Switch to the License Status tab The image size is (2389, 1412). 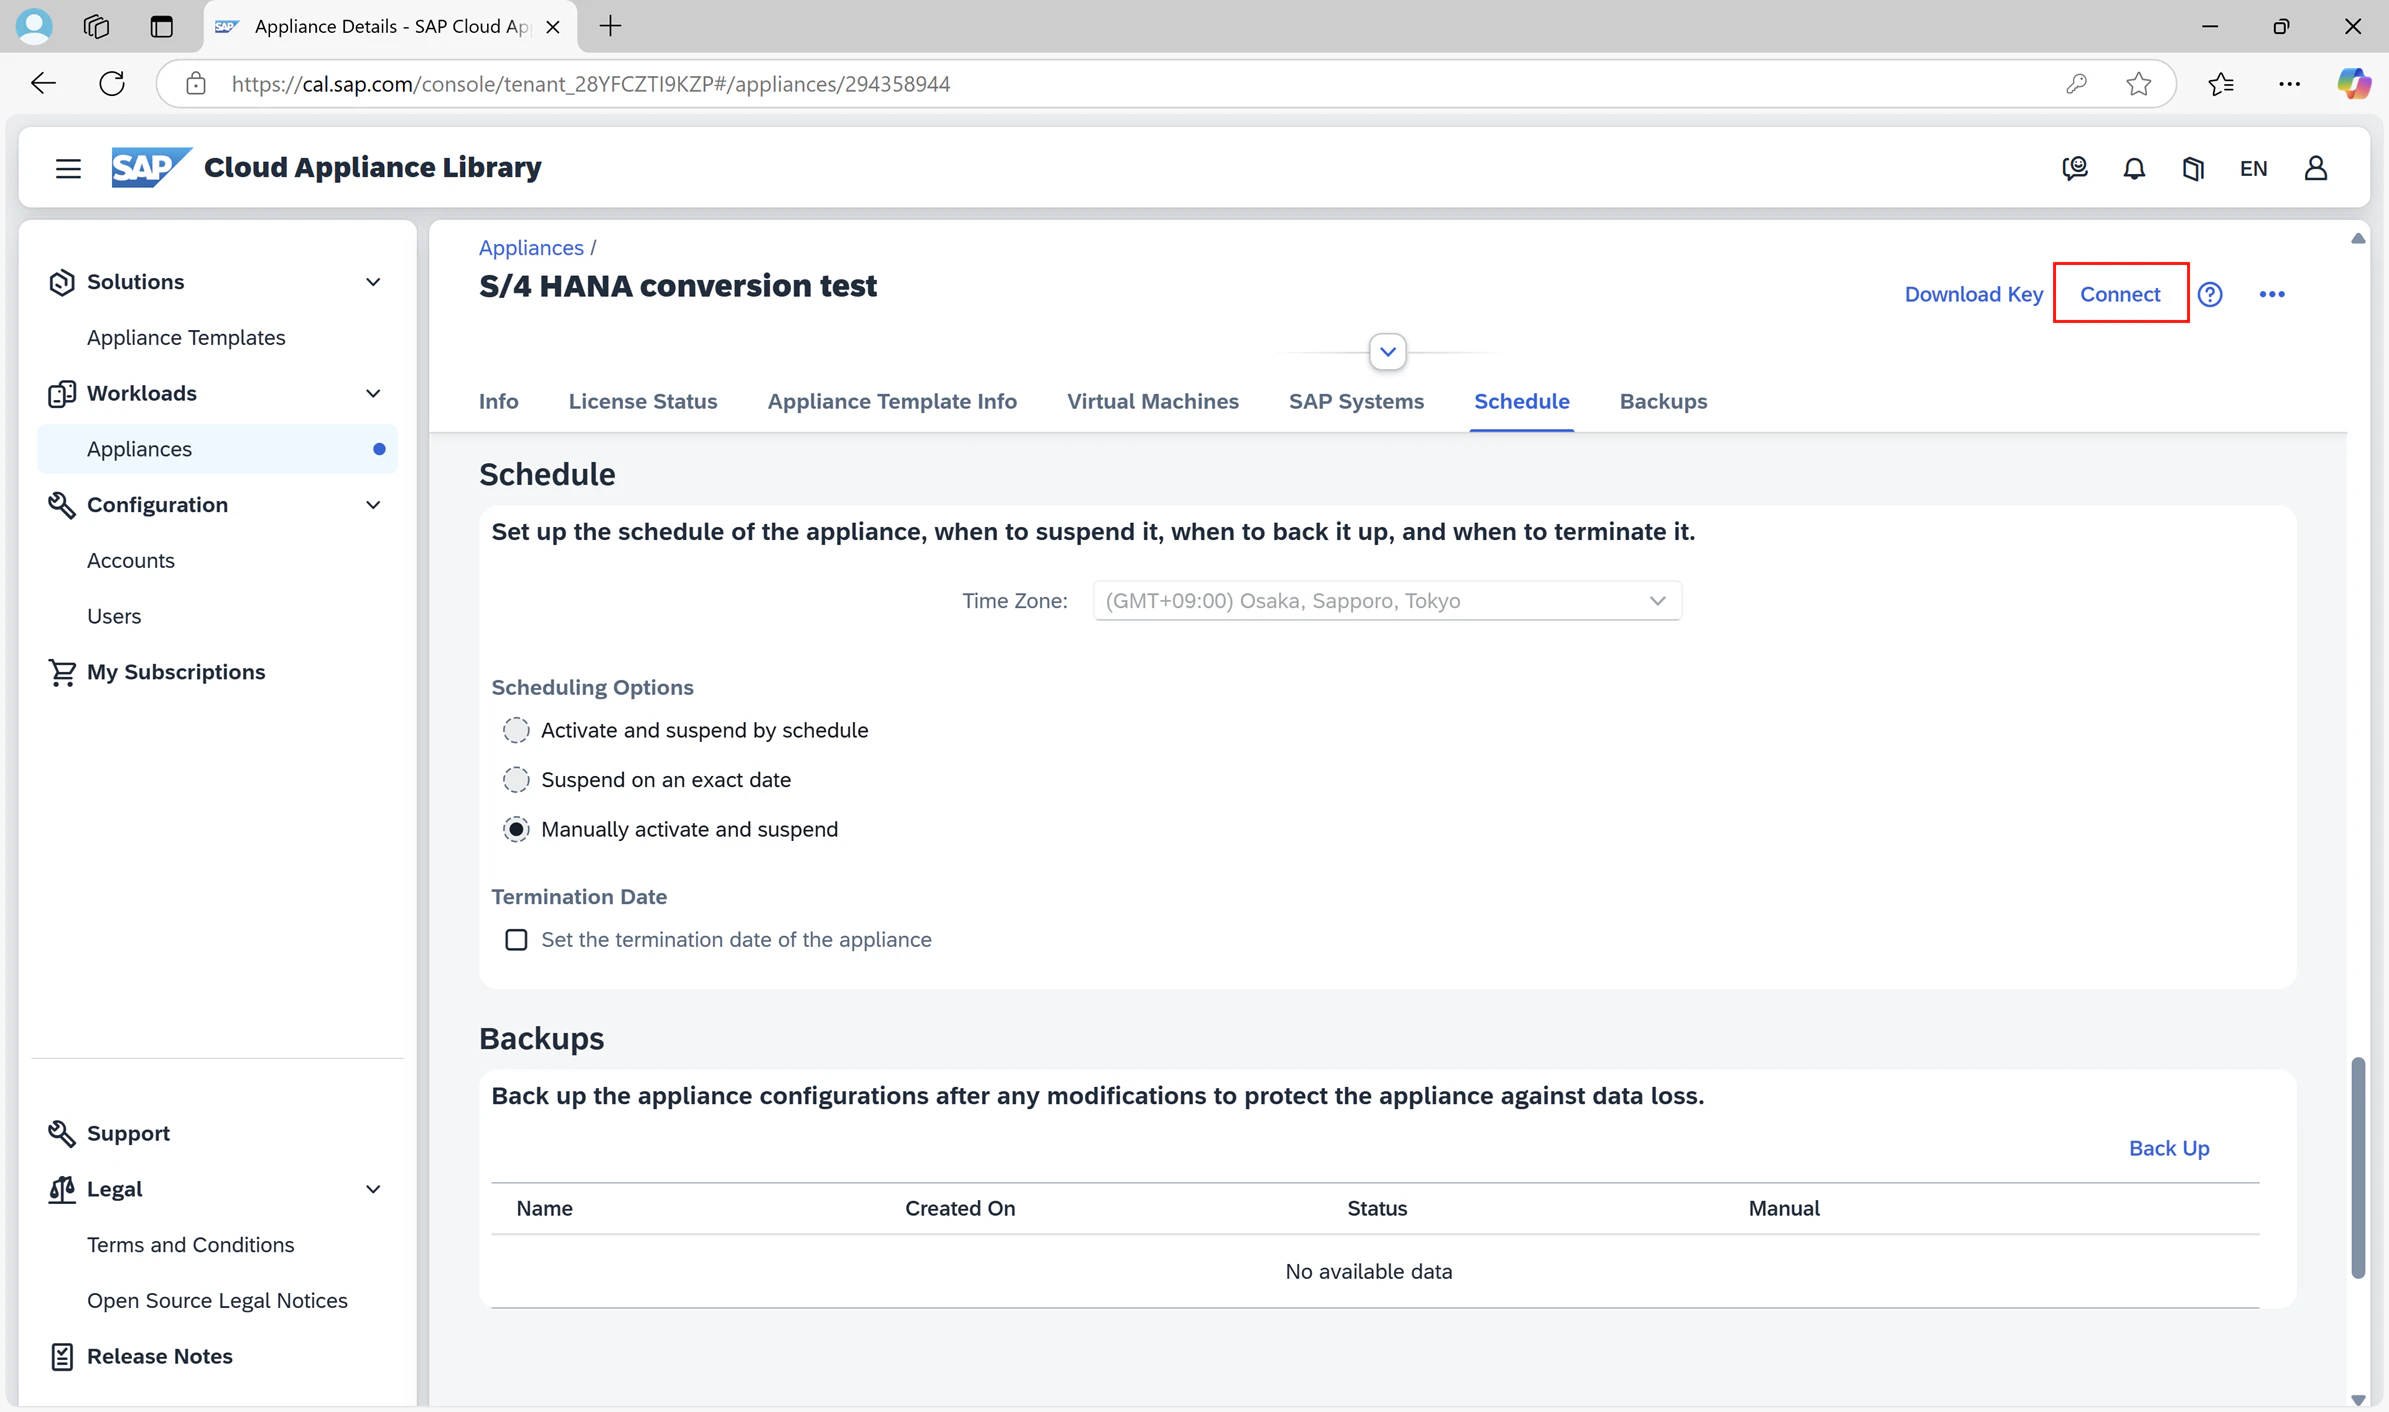(x=643, y=401)
